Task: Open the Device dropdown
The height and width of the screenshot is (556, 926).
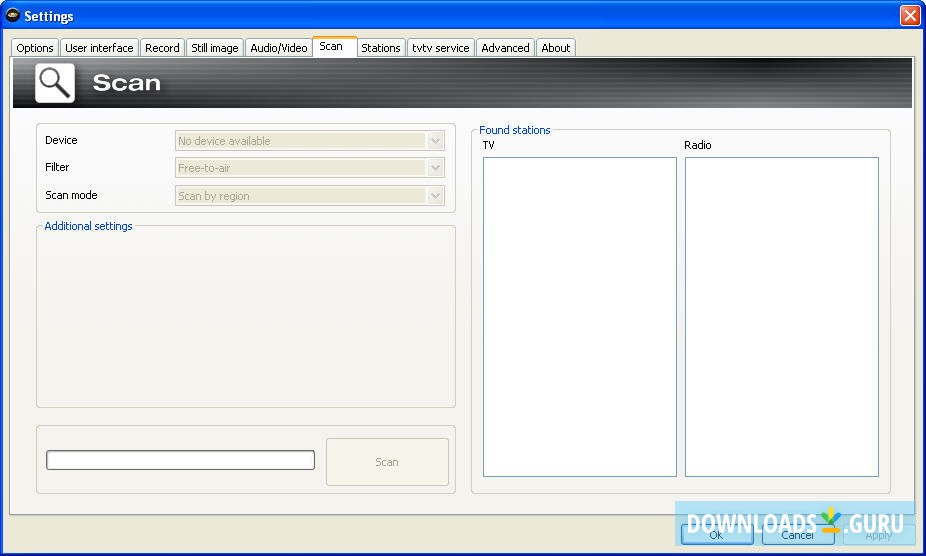Action: (x=309, y=141)
